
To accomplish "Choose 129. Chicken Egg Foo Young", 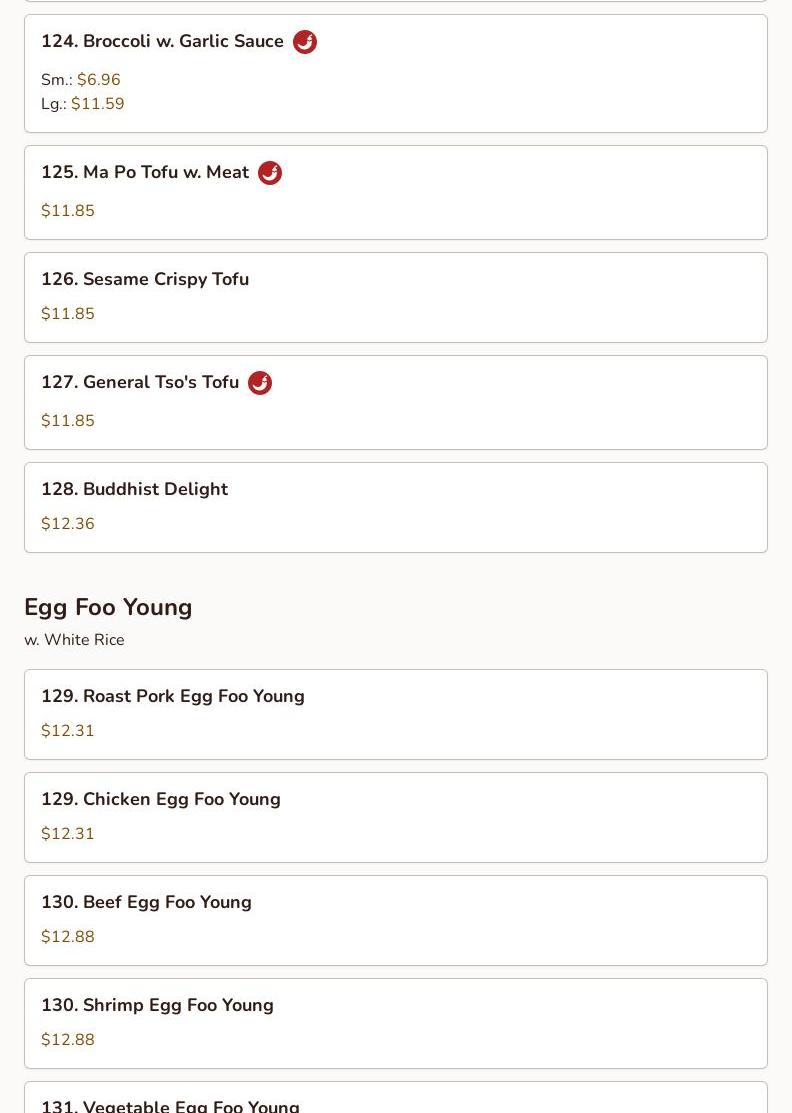I will [161, 799].
